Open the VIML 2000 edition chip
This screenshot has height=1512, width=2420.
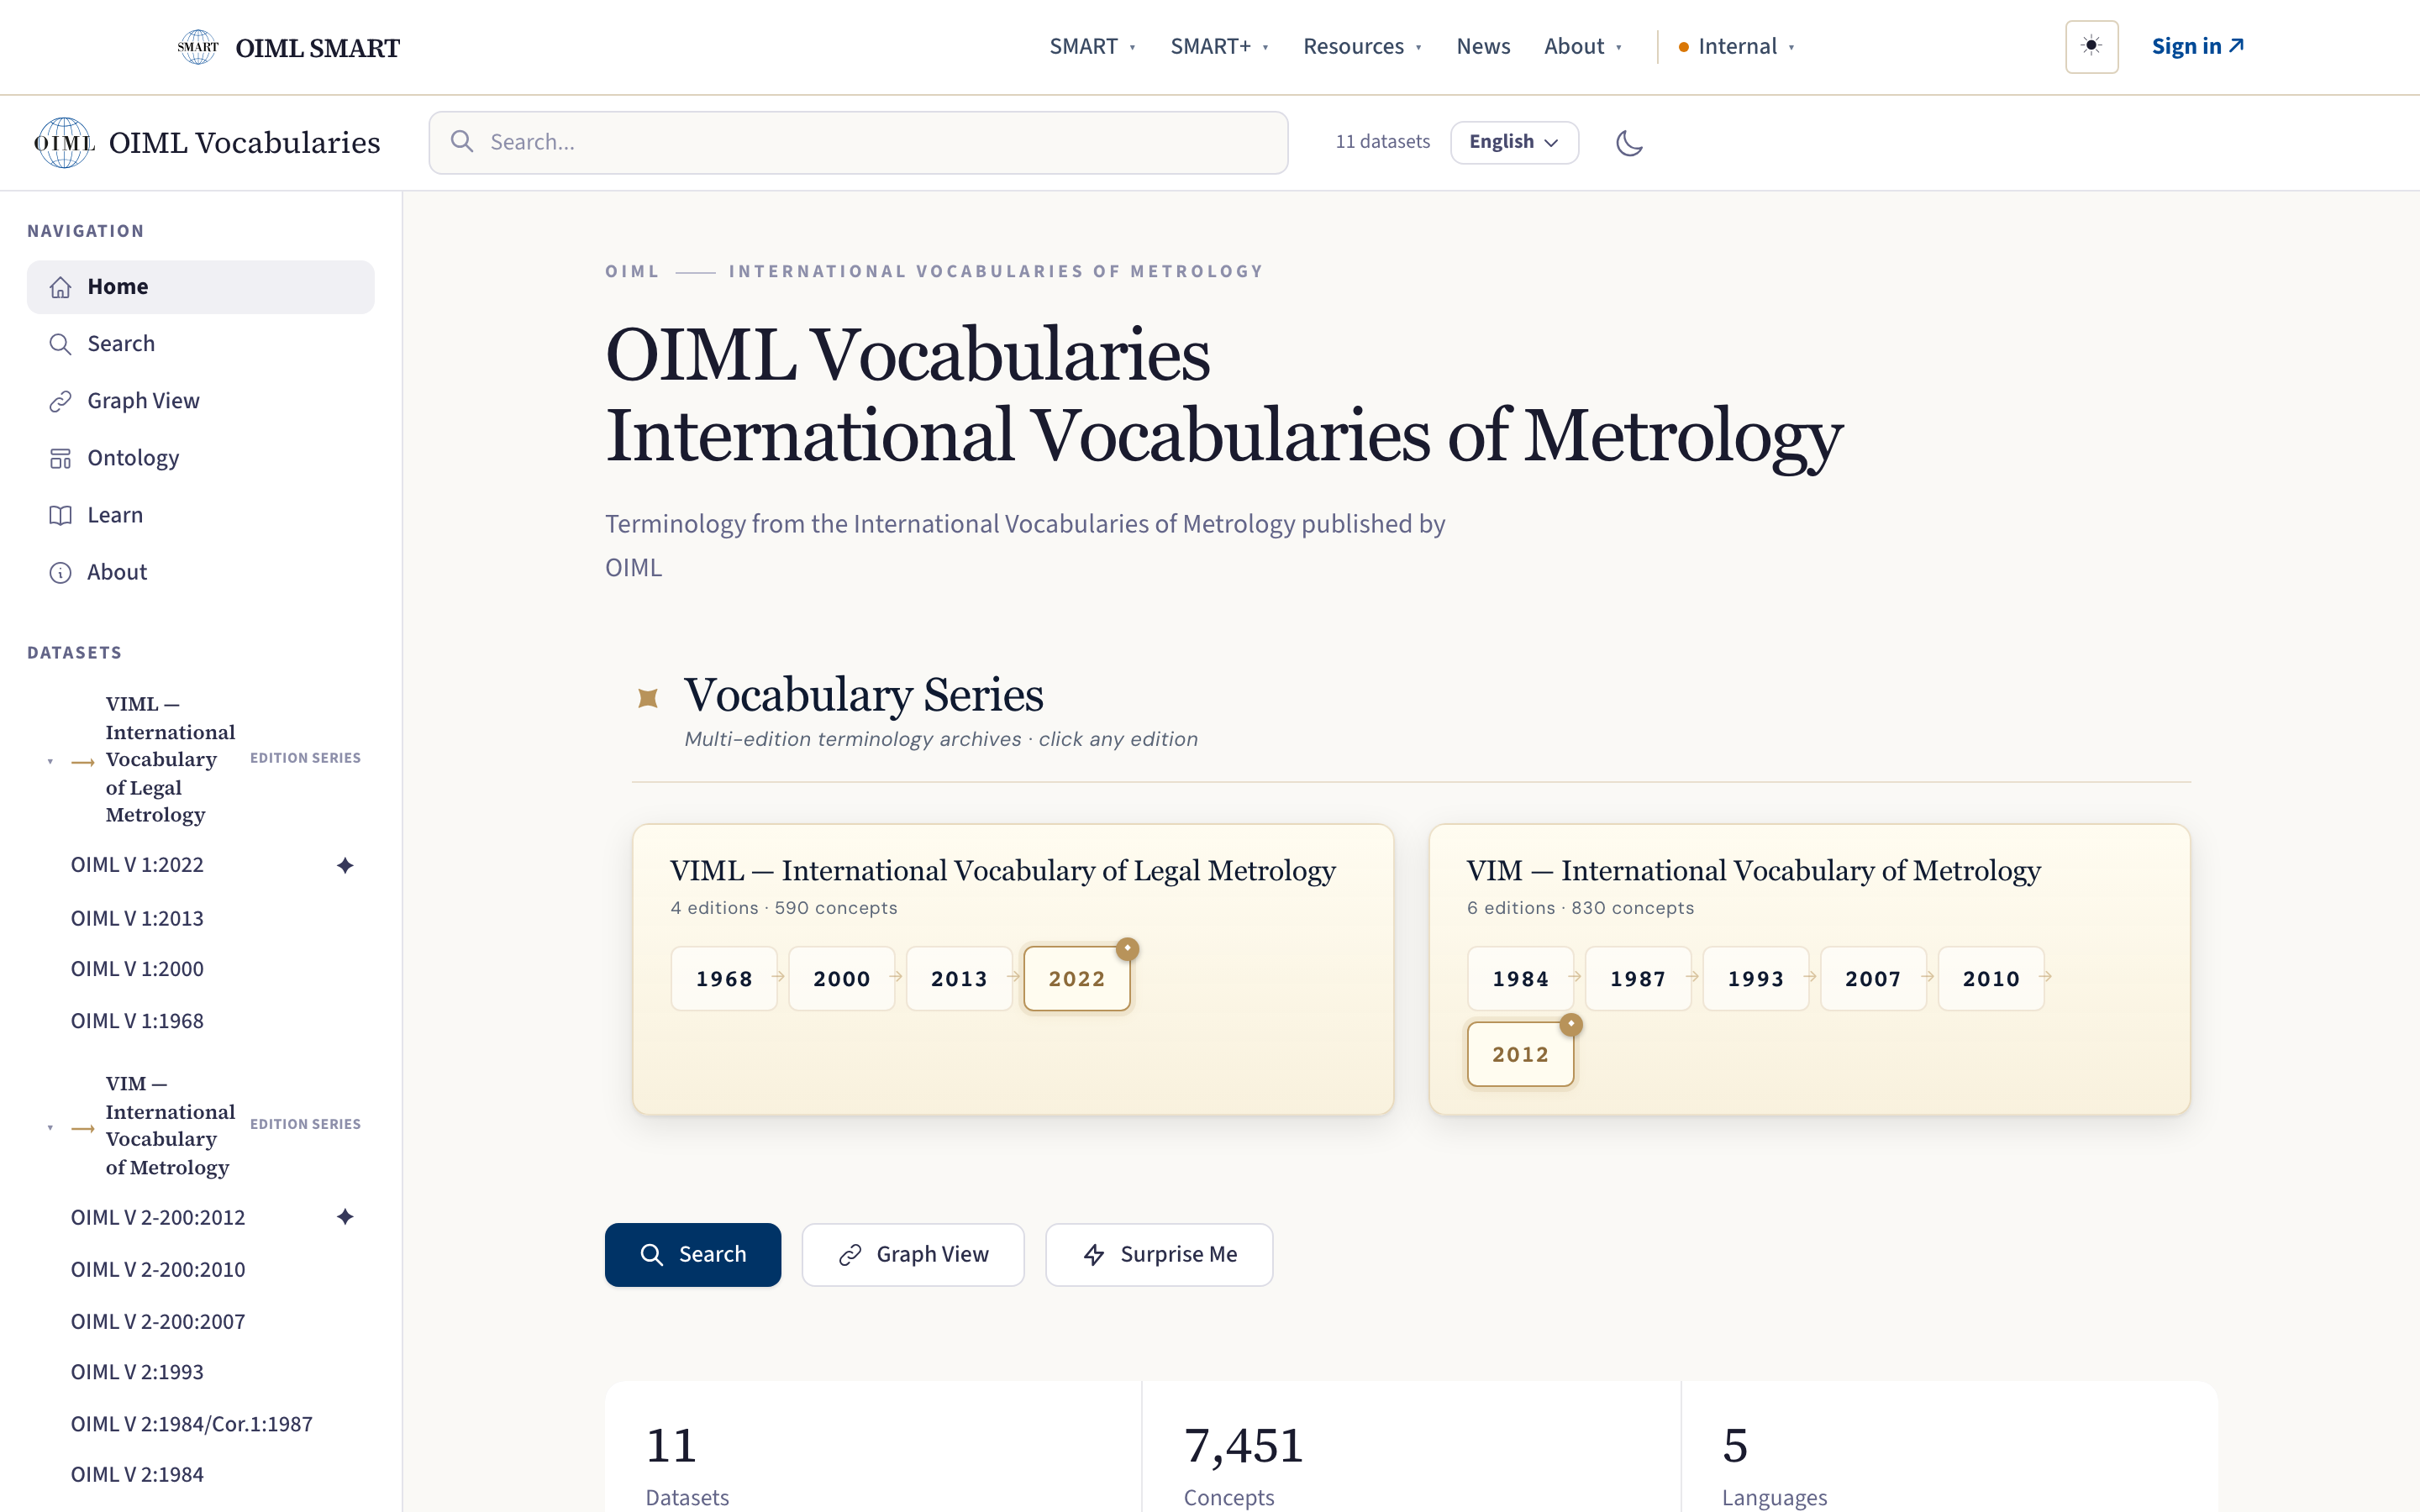(x=842, y=979)
